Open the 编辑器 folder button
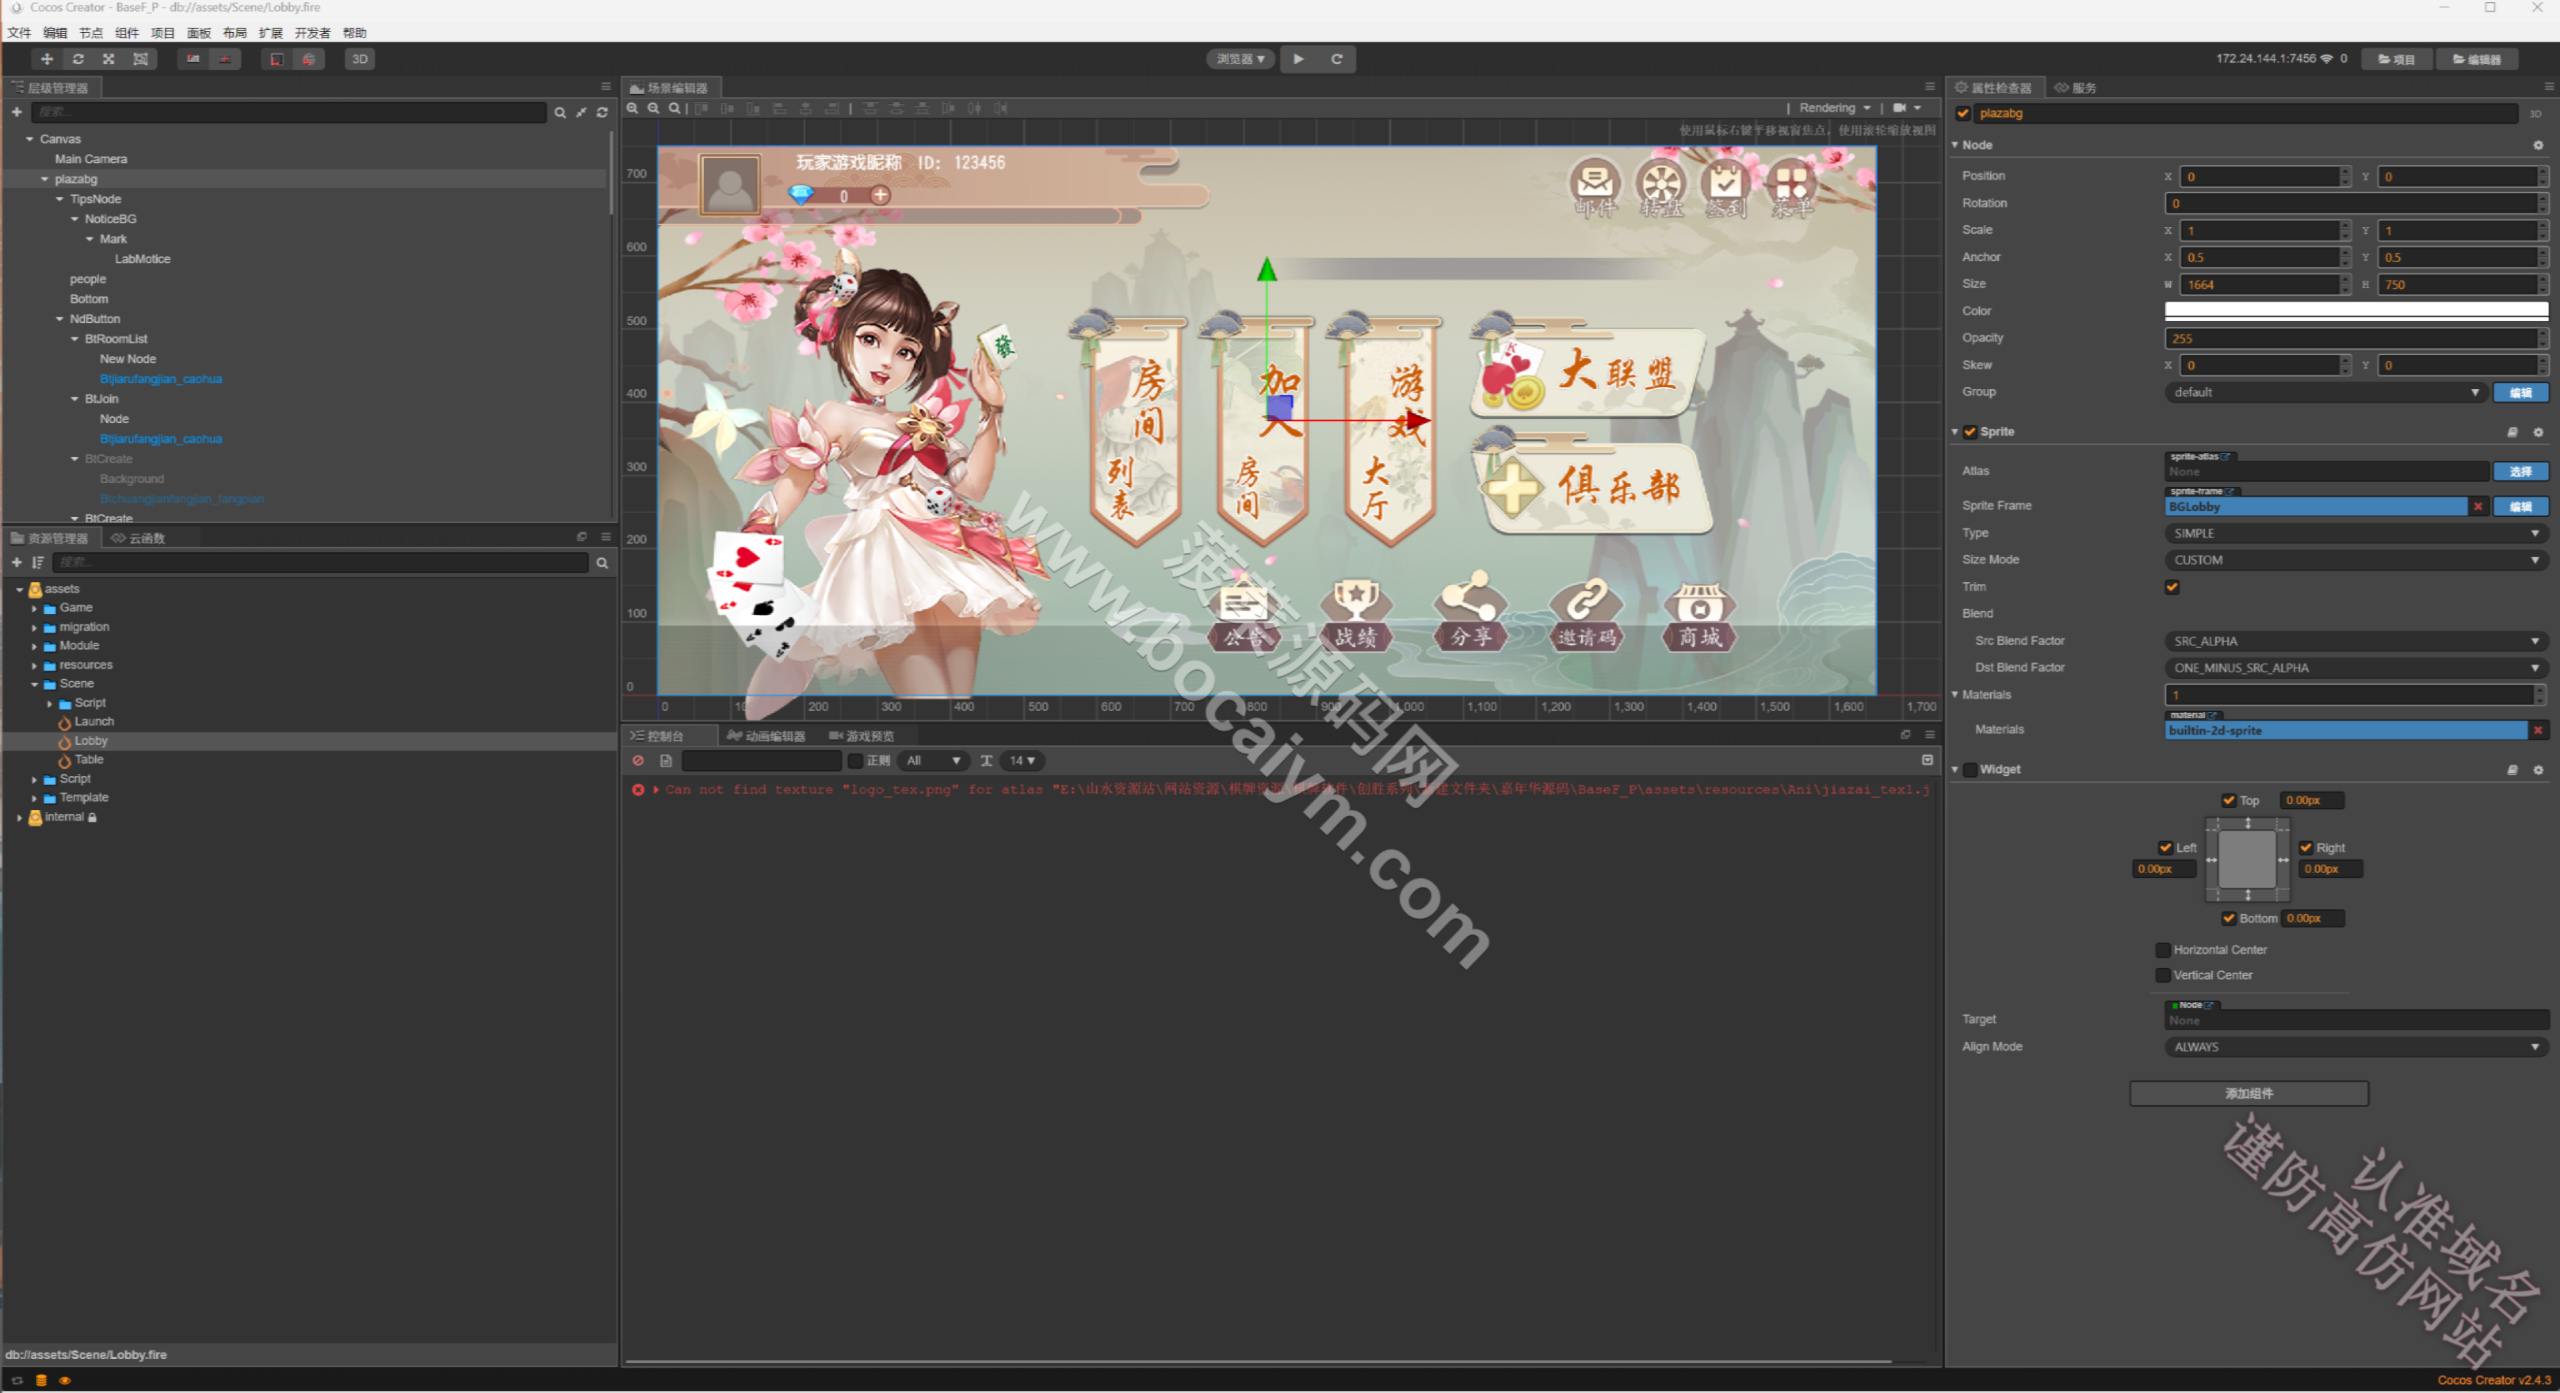 [x=2477, y=59]
